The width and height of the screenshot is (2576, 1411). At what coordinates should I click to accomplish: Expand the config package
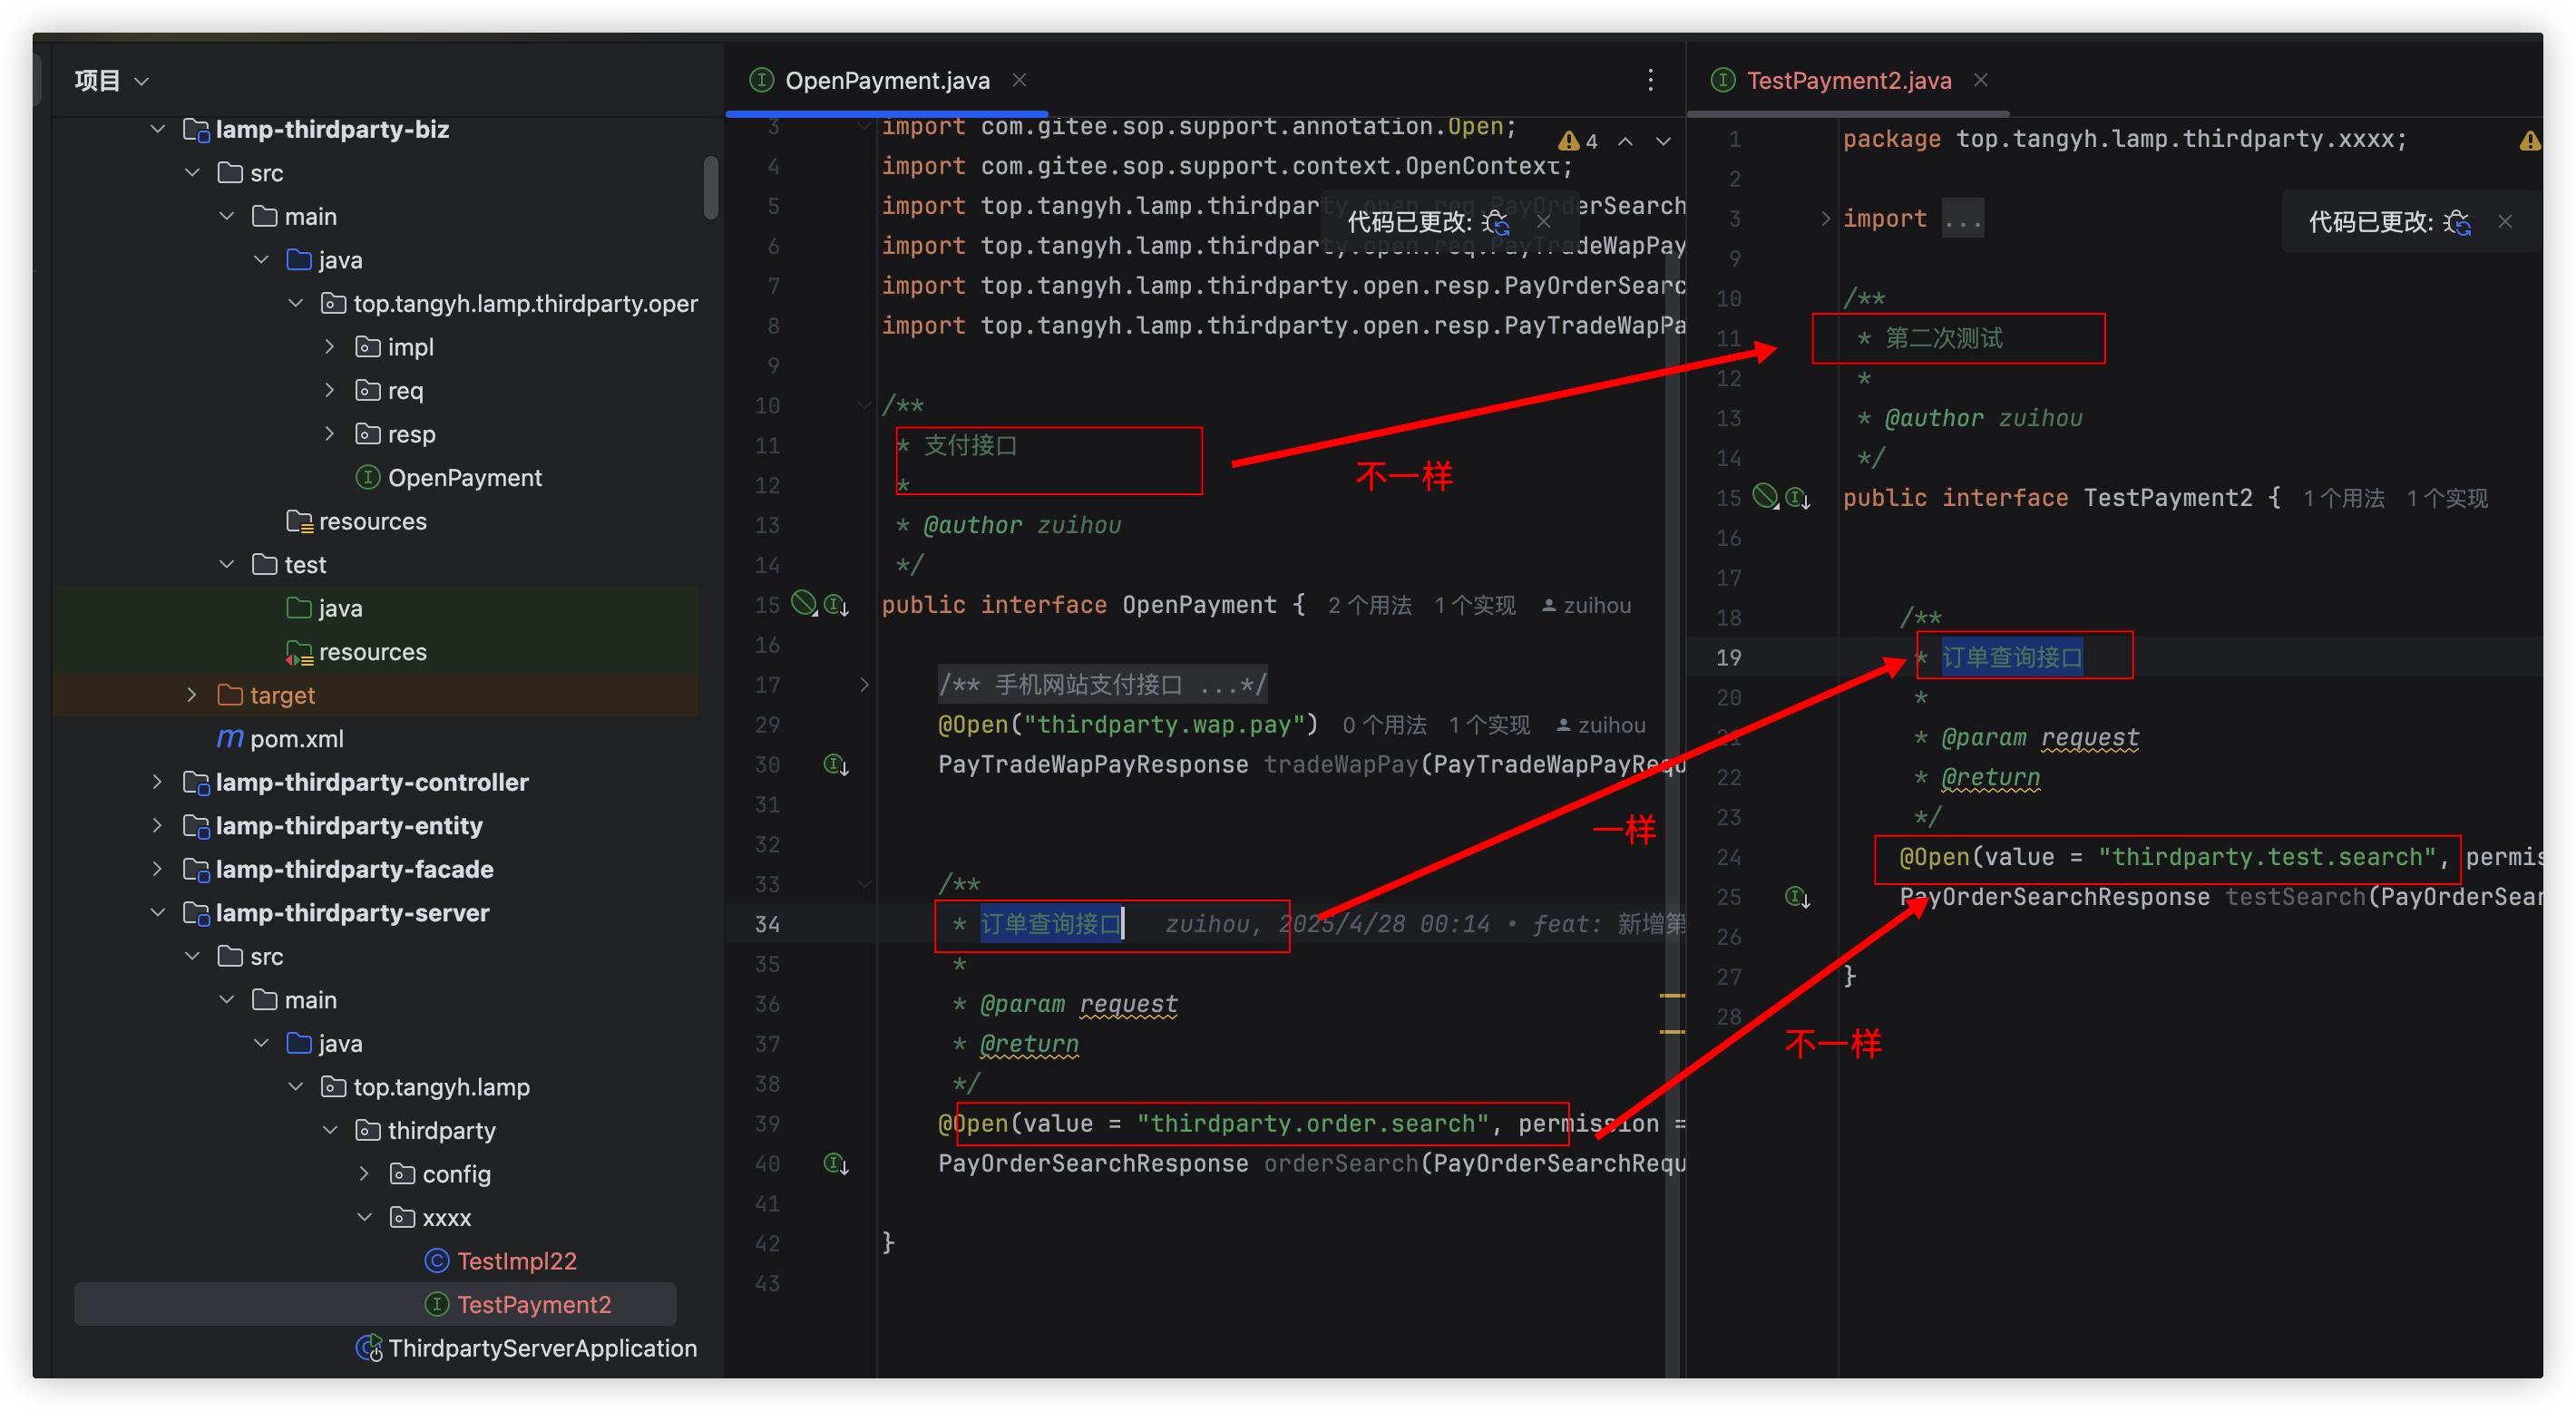pyautogui.click(x=364, y=1173)
